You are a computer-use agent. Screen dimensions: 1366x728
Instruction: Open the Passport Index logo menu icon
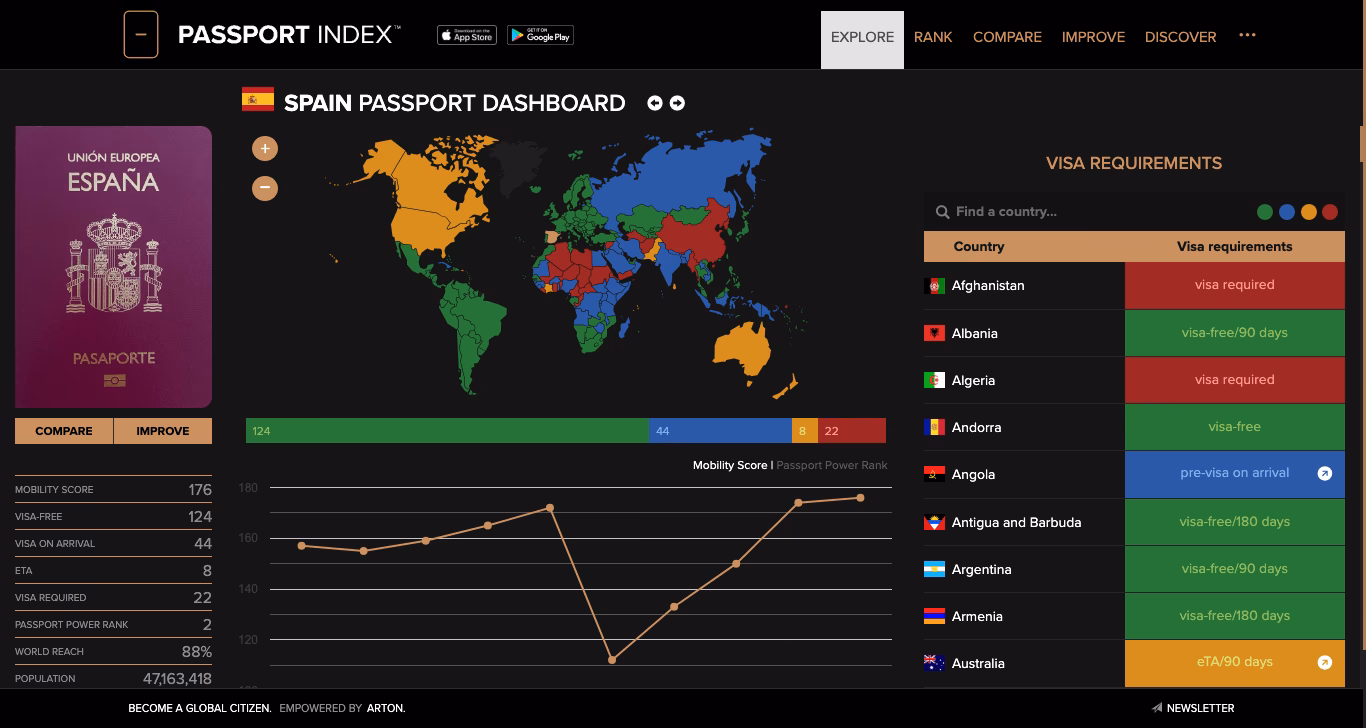point(141,35)
